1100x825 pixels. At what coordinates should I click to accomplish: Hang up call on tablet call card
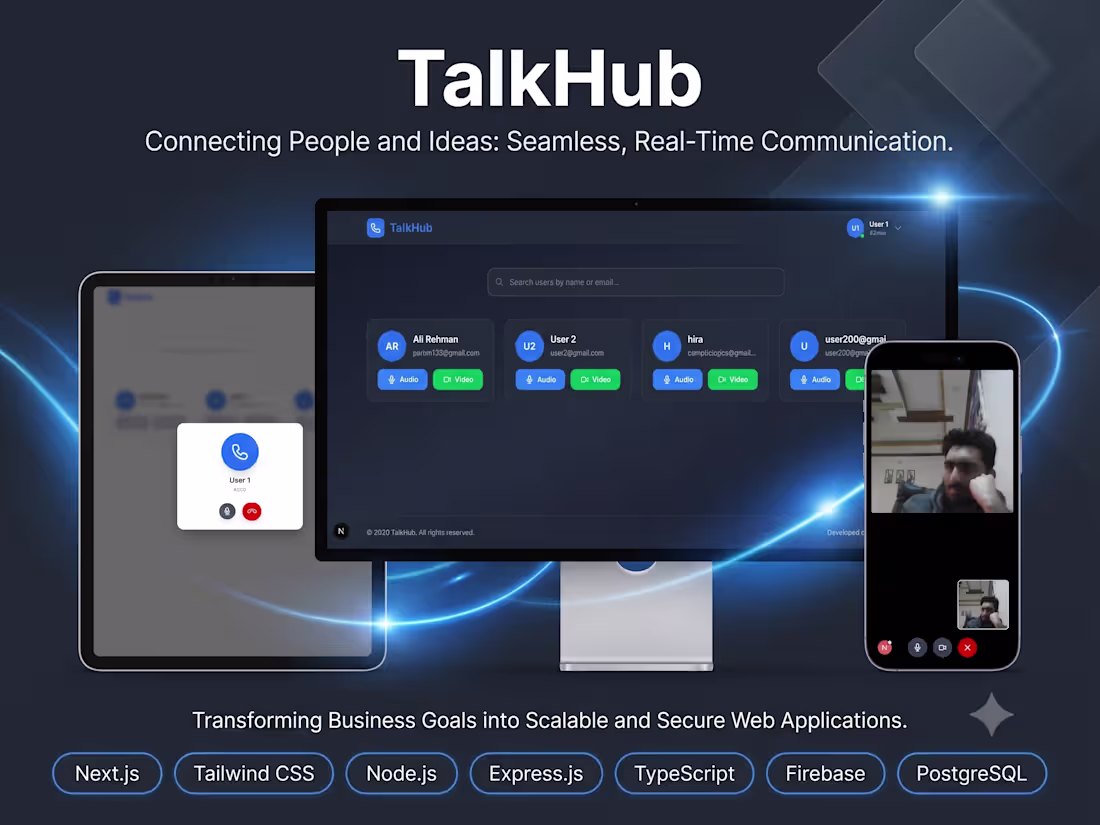pos(252,511)
